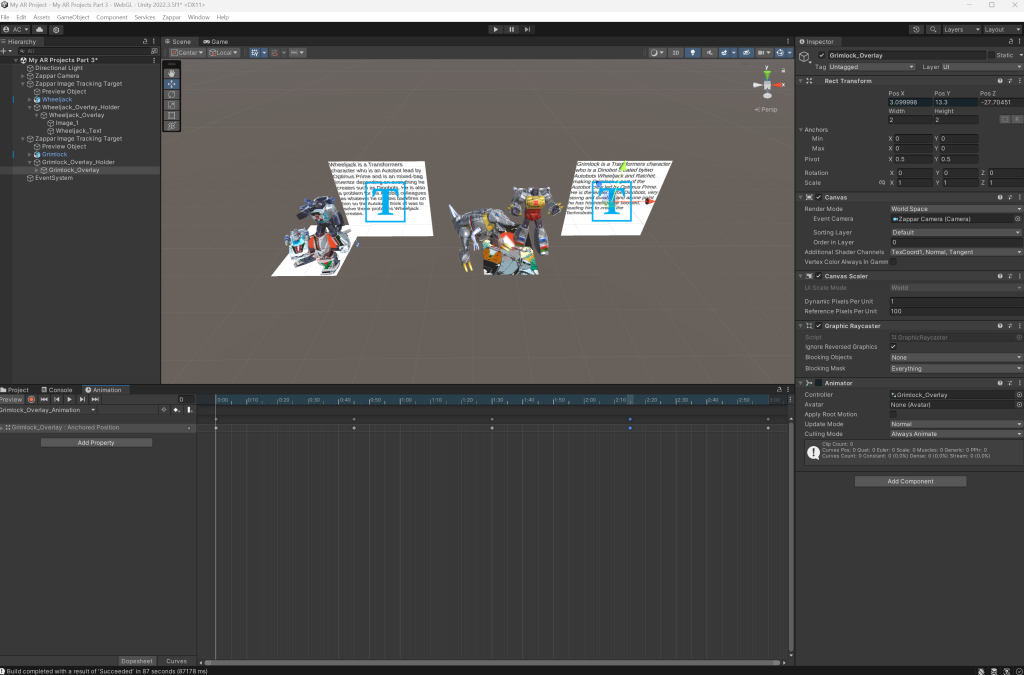Toggle the Static checkbox in Inspector

coord(990,55)
